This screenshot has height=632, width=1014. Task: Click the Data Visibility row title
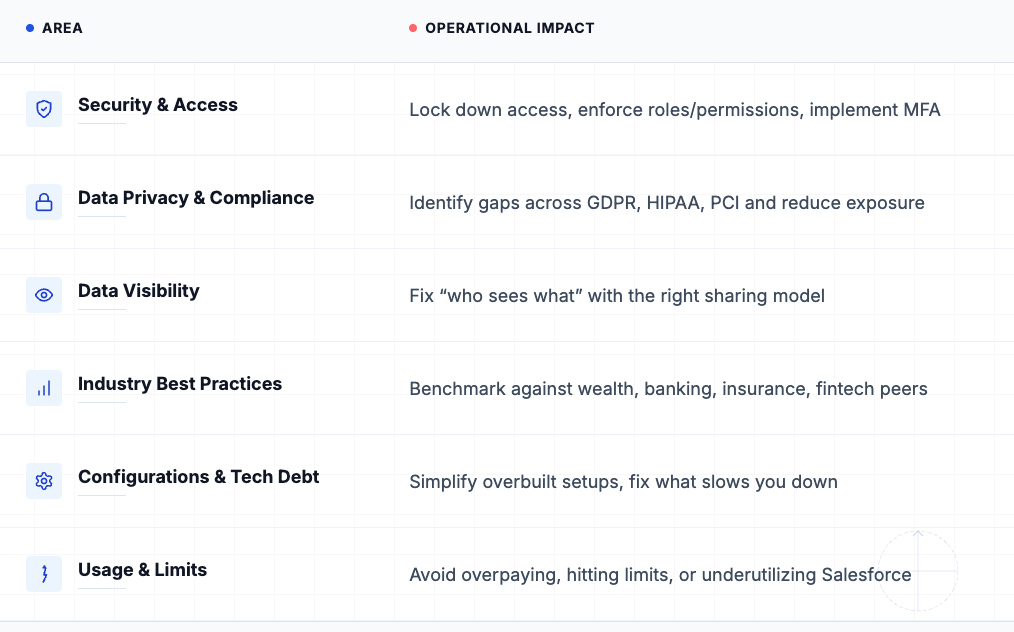tap(138, 291)
